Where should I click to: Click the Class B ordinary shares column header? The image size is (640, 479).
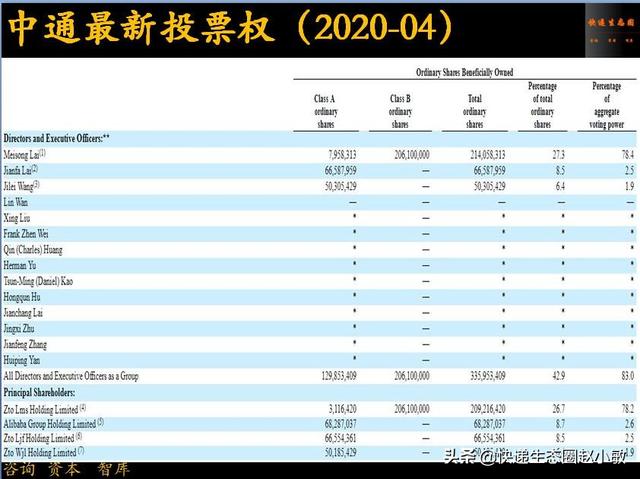pos(400,111)
